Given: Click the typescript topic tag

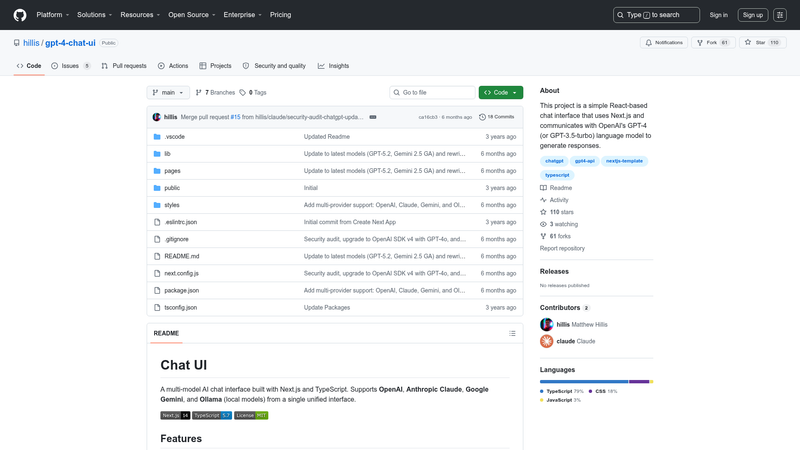Looking at the screenshot, I should tap(557, 175).
